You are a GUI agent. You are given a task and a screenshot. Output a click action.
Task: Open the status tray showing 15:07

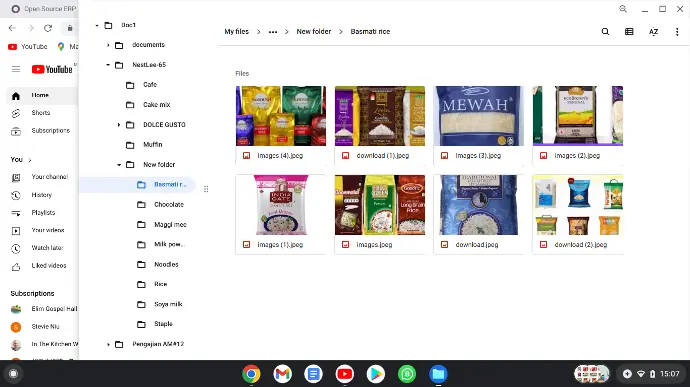[x=652, y=374]
